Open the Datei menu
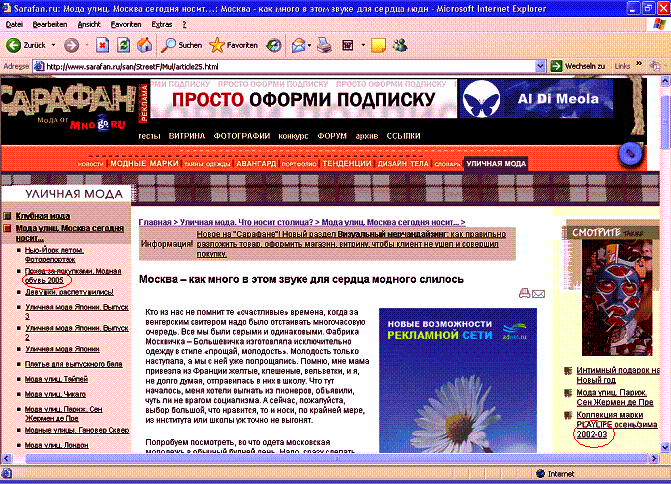Image resolution: width=671 pixels, height=484 pixels. point(14,24)
